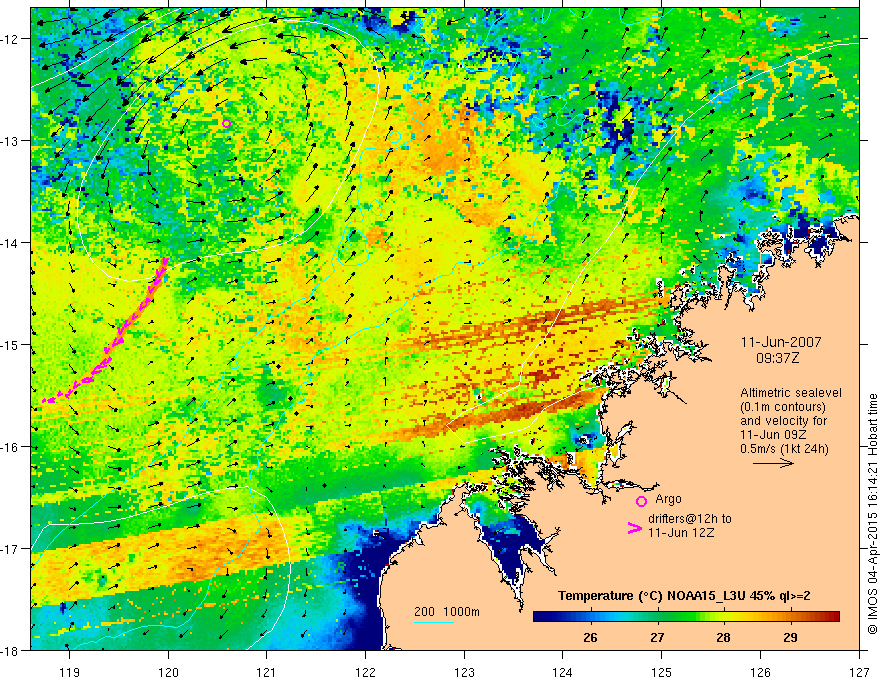Click latitude label -15
The image size is (880, 680).
click(10, 344)
